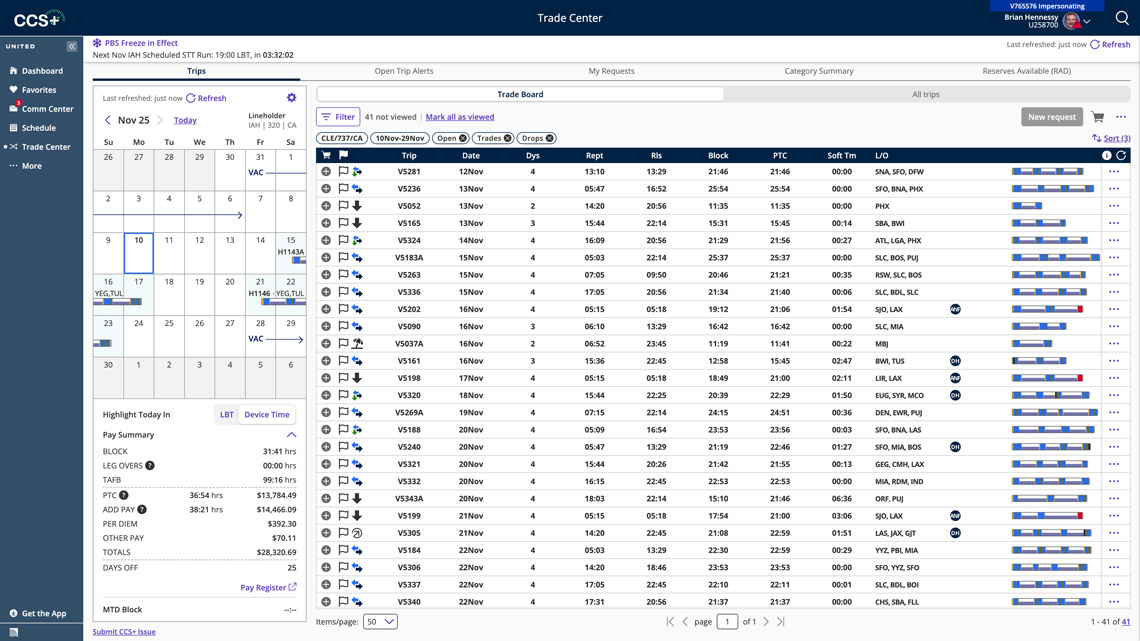This screenshot has height=641, width=1140.
Task: Switch highlight to LBT
Action: pos(227,414)
